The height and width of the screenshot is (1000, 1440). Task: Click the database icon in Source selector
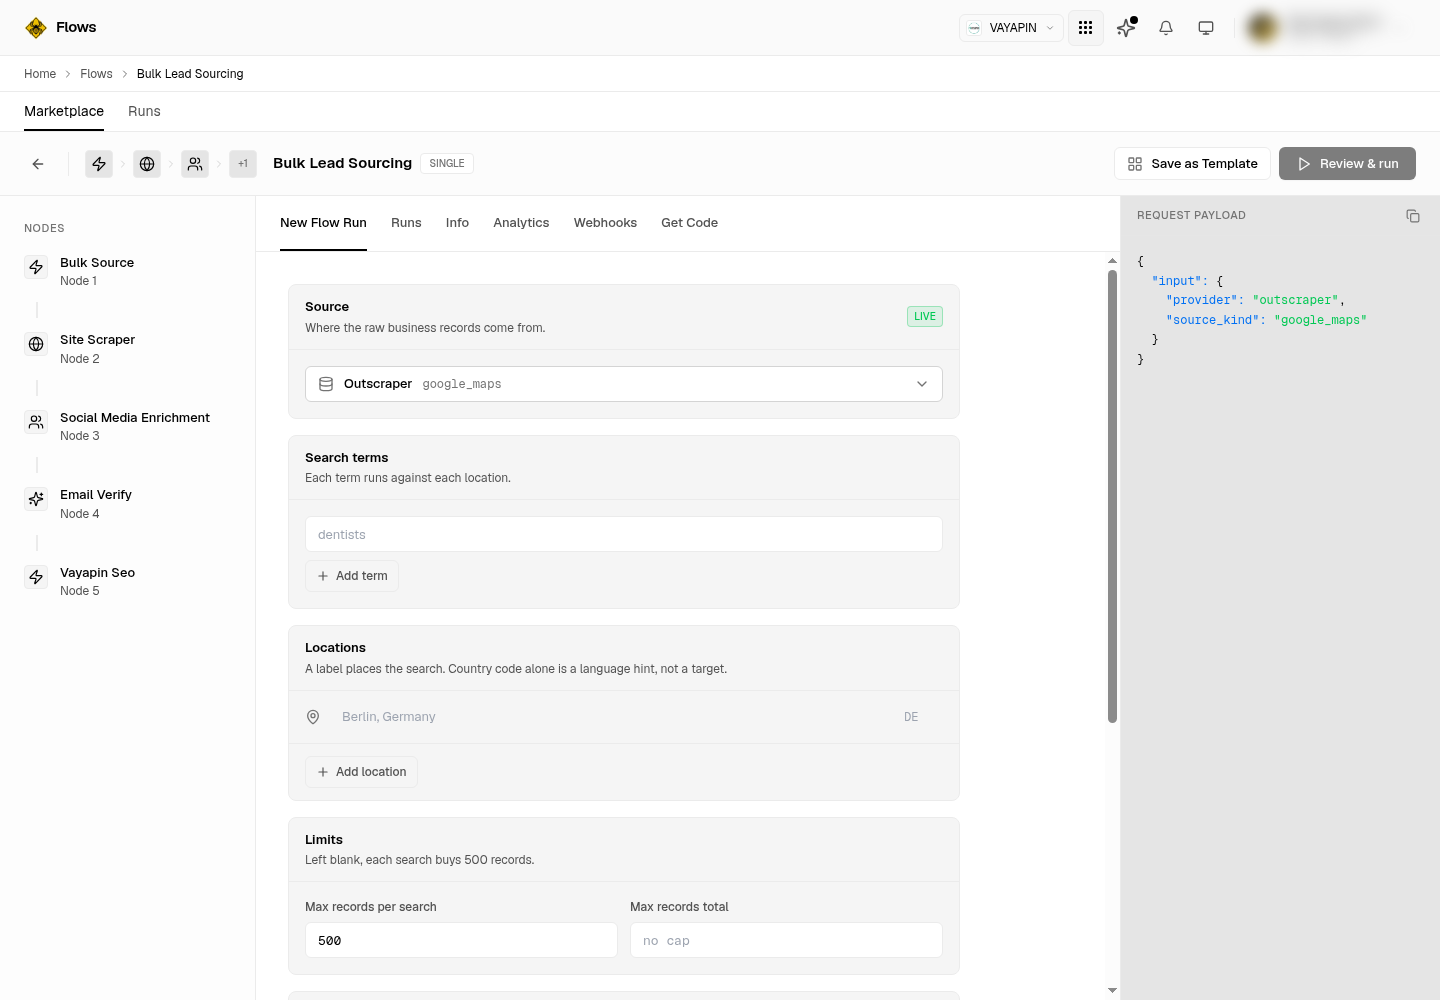click(326, 384)
